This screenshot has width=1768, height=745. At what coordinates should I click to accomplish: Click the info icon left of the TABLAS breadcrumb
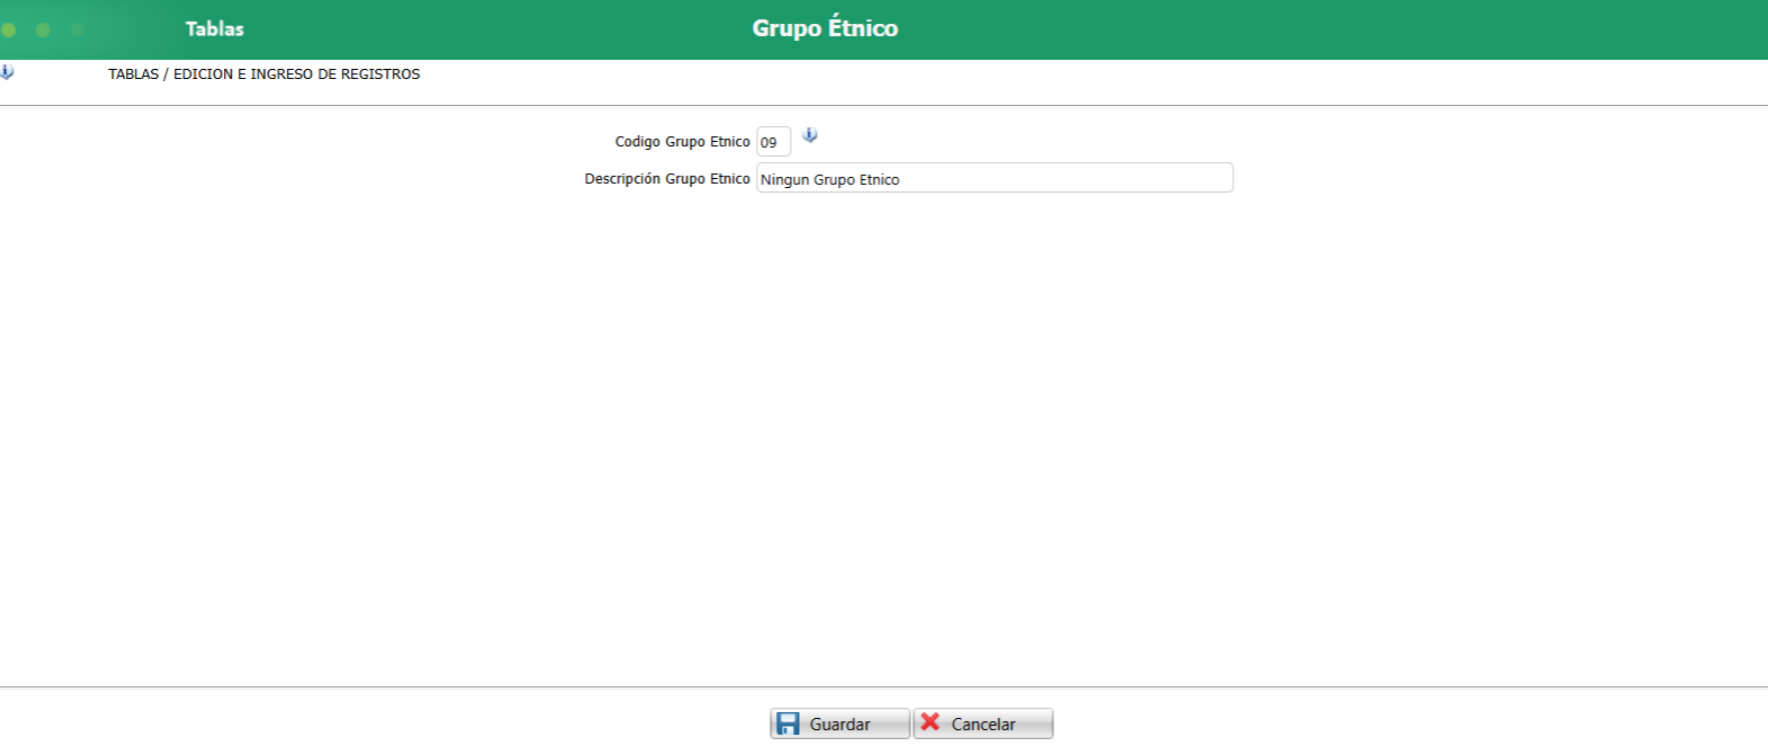tap(6, 72)
